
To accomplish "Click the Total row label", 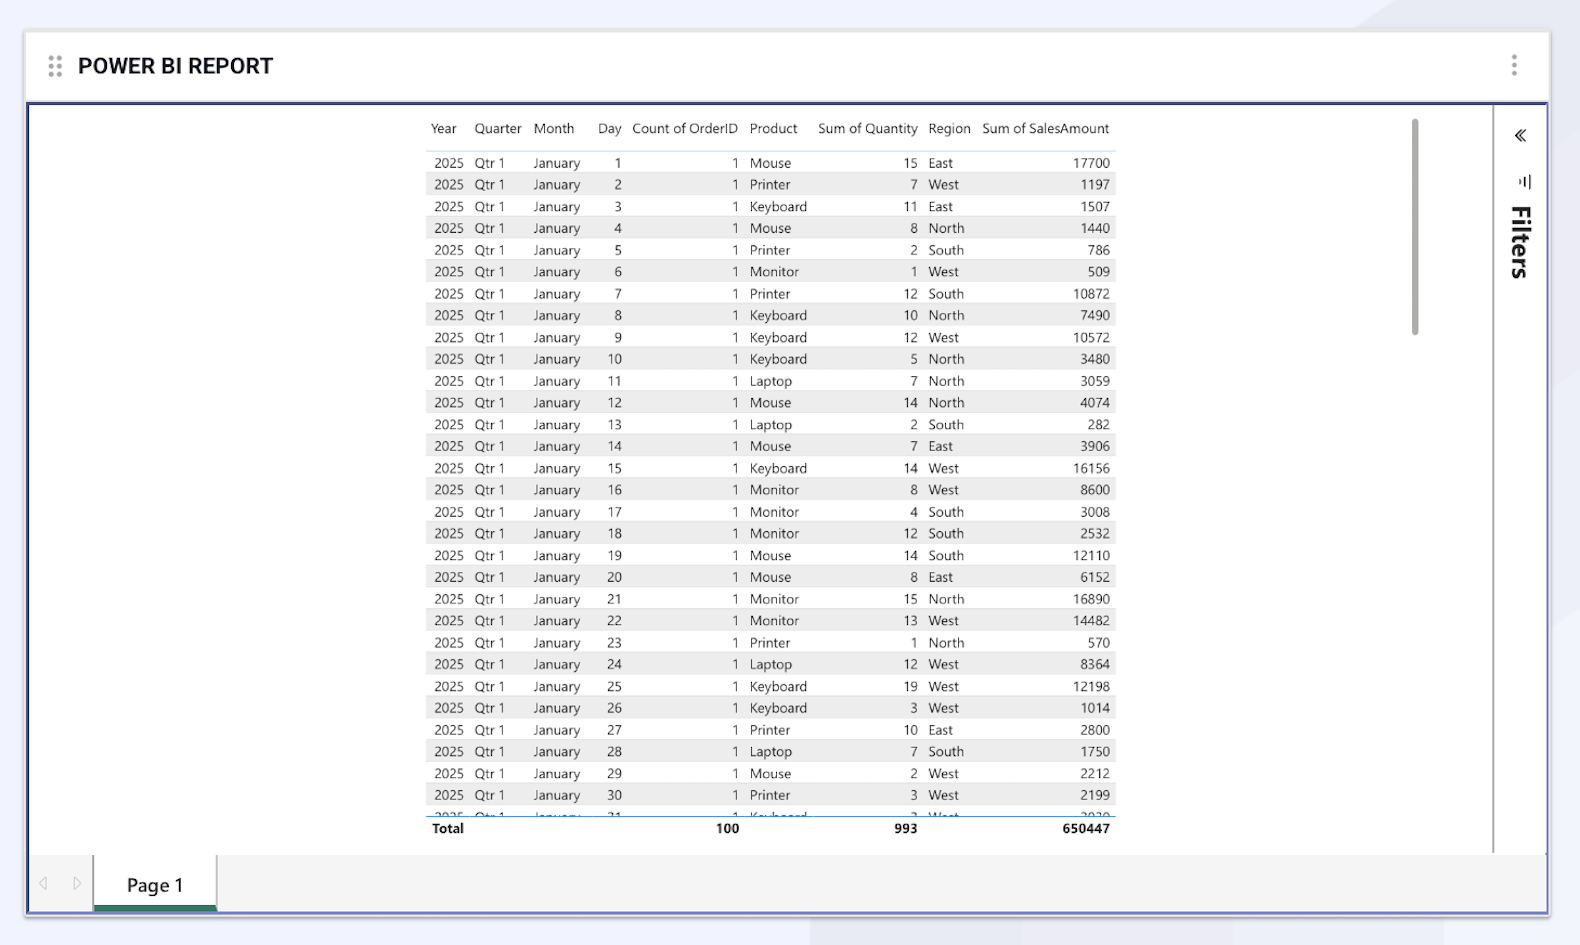I will [x=447, y=829].
